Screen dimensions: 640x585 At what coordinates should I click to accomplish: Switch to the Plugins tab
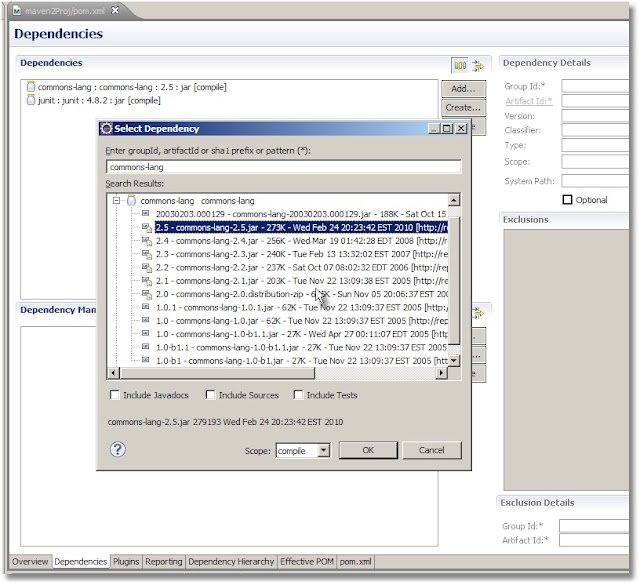pyautogui.click(x=126, y=562)
